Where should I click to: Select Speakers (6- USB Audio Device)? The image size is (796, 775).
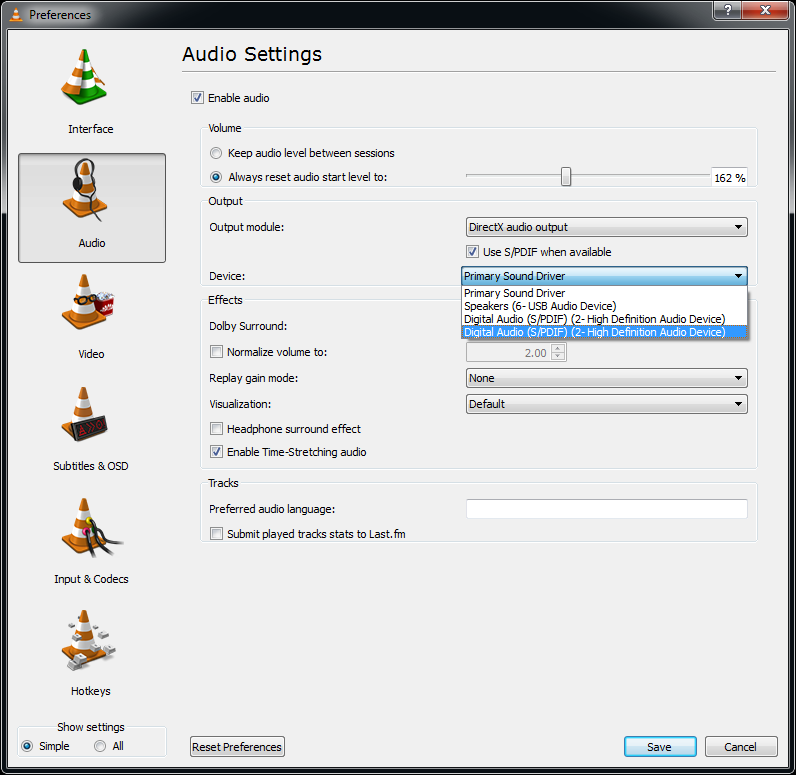tap(604, 306)
